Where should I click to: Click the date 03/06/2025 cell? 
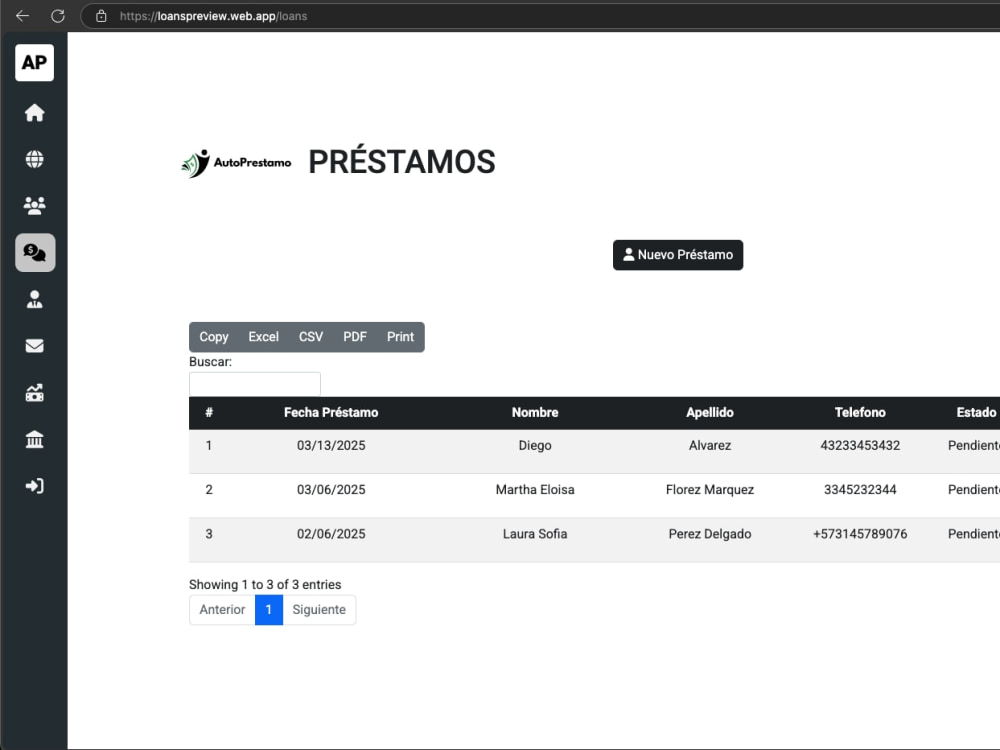click(x=331, y=490)
